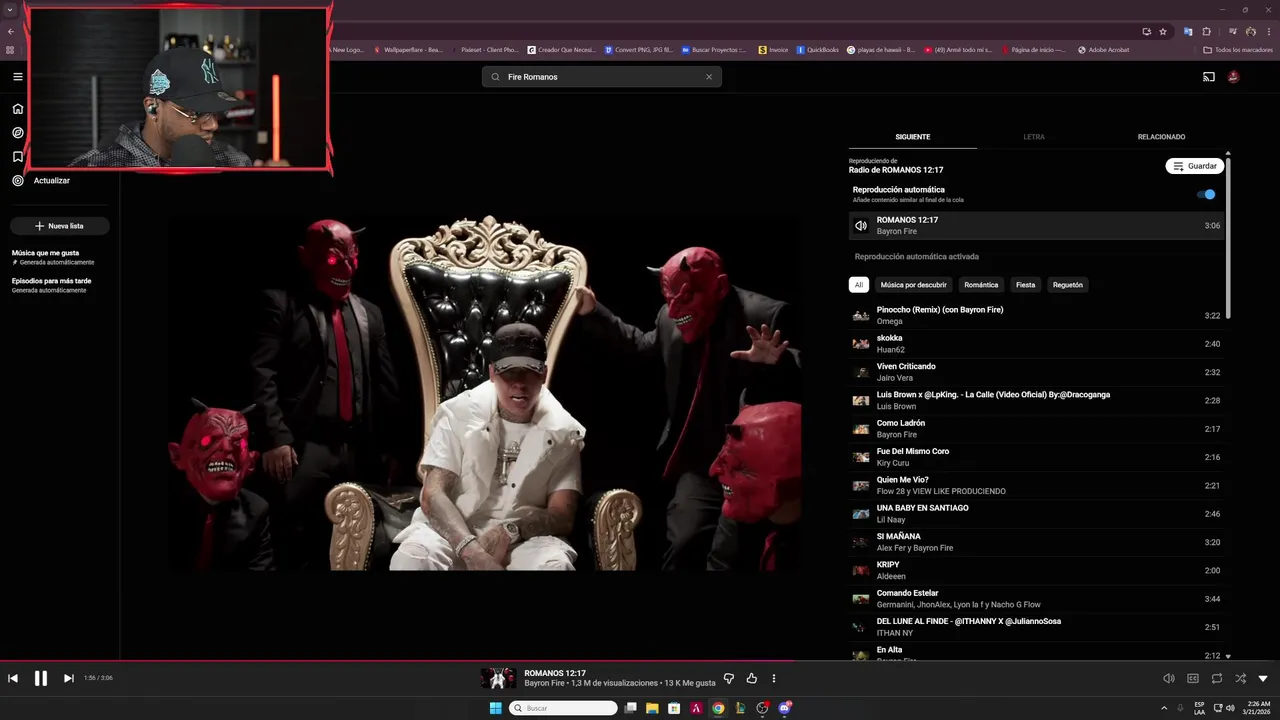Open the Windows Start menu
Image resolution: width=1280 pixels, height=720 pixels.
click(495, 708)
